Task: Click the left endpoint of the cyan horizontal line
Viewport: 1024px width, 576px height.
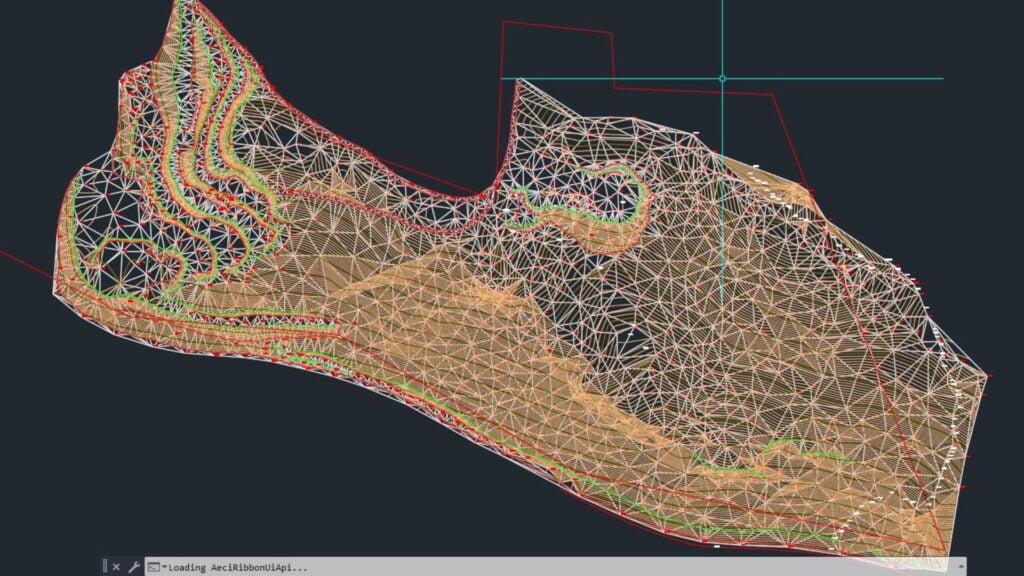Action: [x=503, y=78]
